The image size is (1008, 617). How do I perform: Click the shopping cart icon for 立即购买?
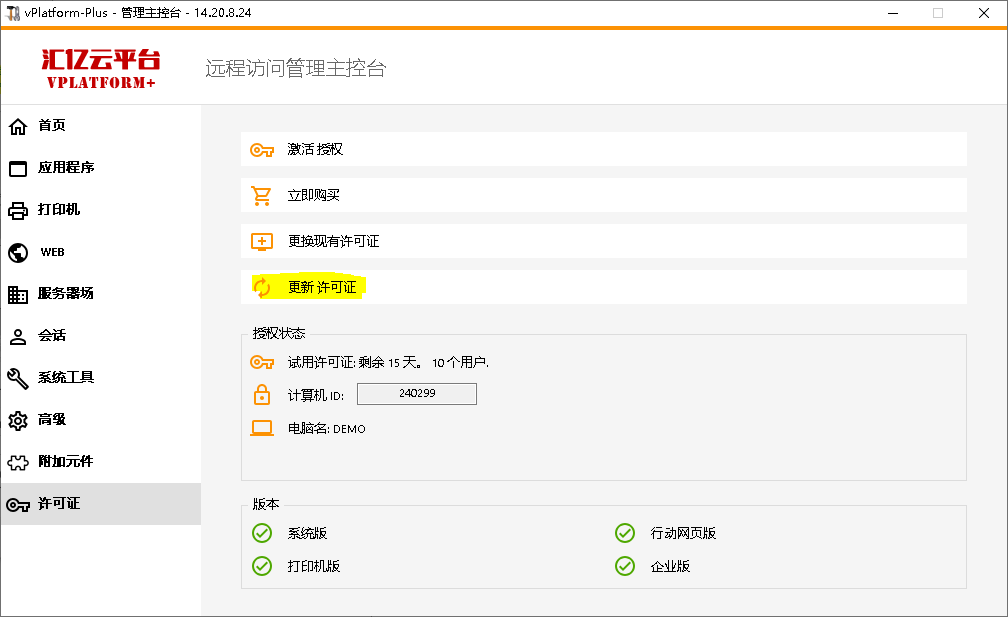pyautogui.click(x=261, y=195)
